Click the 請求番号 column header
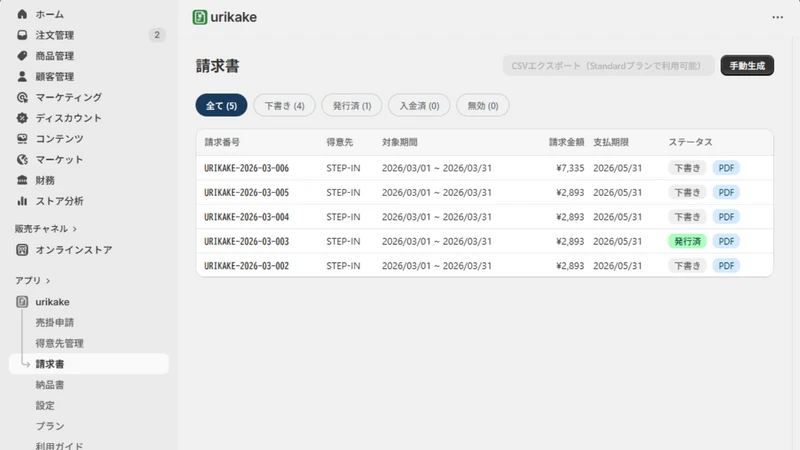Screen dimensions: 800x450 (222, 142)
